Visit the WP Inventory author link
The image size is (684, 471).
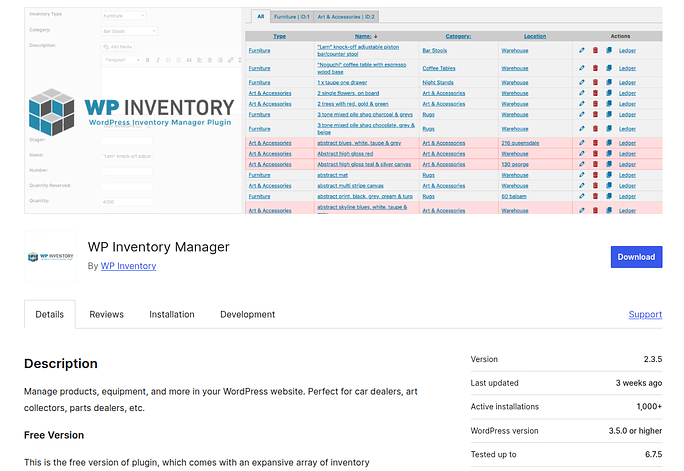pyautogui.click(x=128, y=266)
